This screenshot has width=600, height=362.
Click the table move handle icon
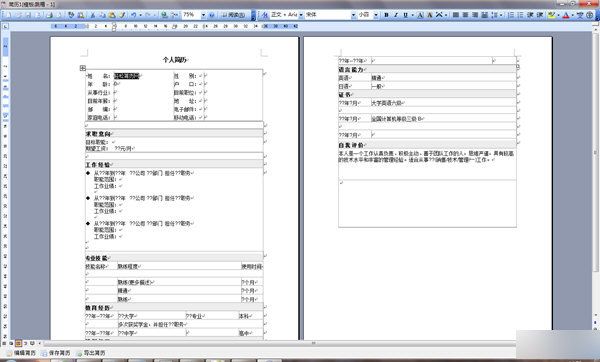[x=83, y=68]
